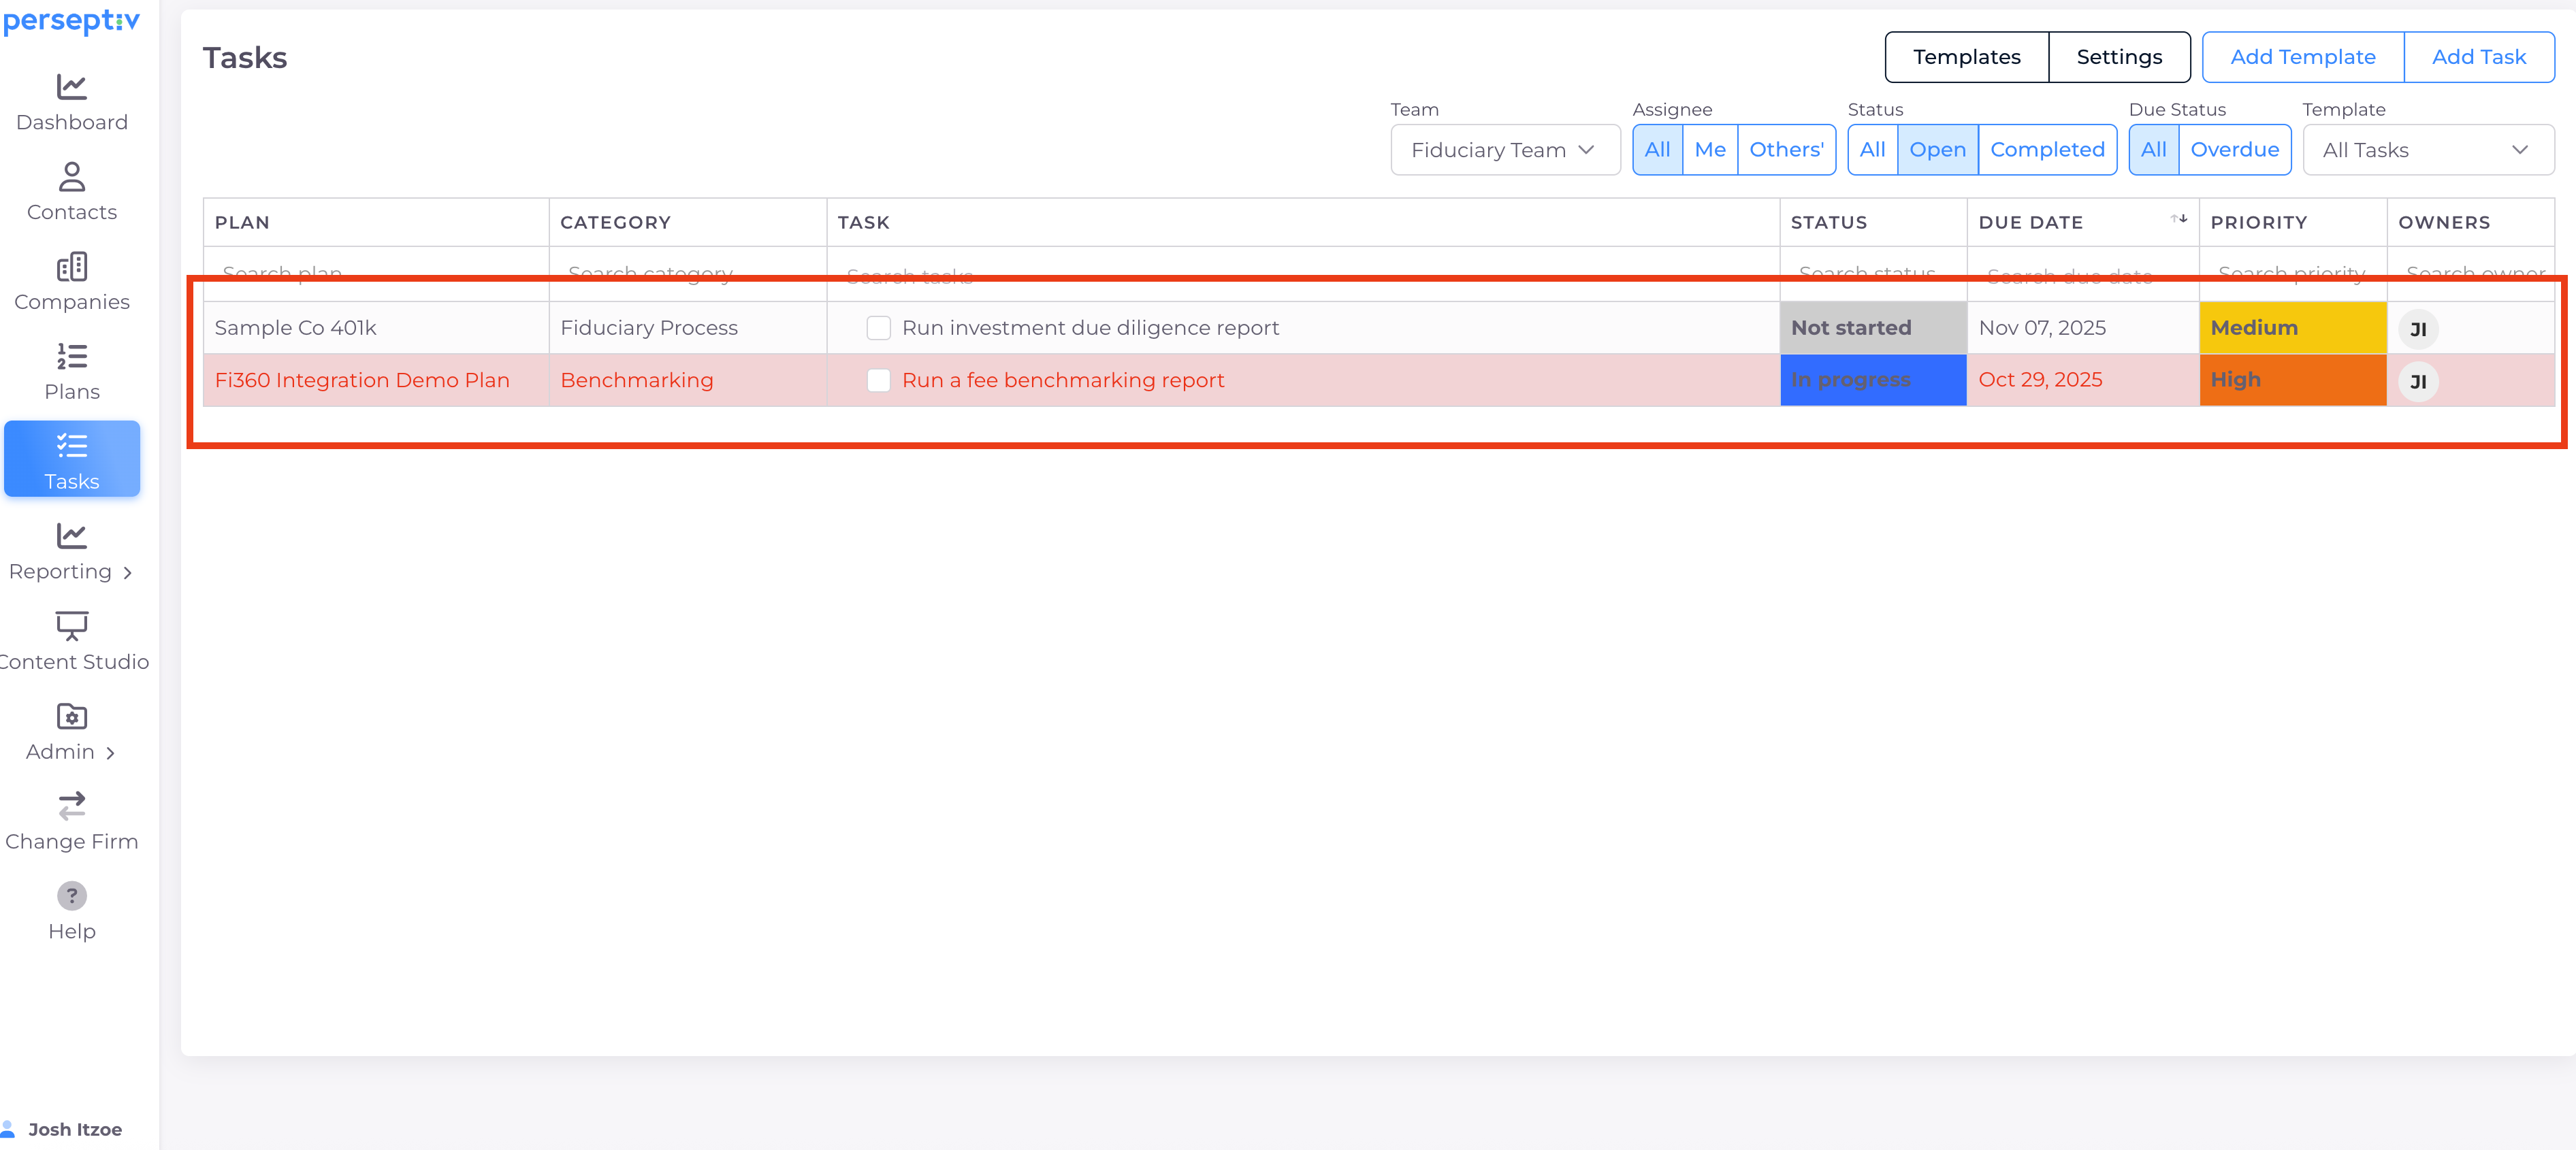Screen dimensions: 2576x1150
Task: Go to Contacts via person icon
Action: coord(71,177)
